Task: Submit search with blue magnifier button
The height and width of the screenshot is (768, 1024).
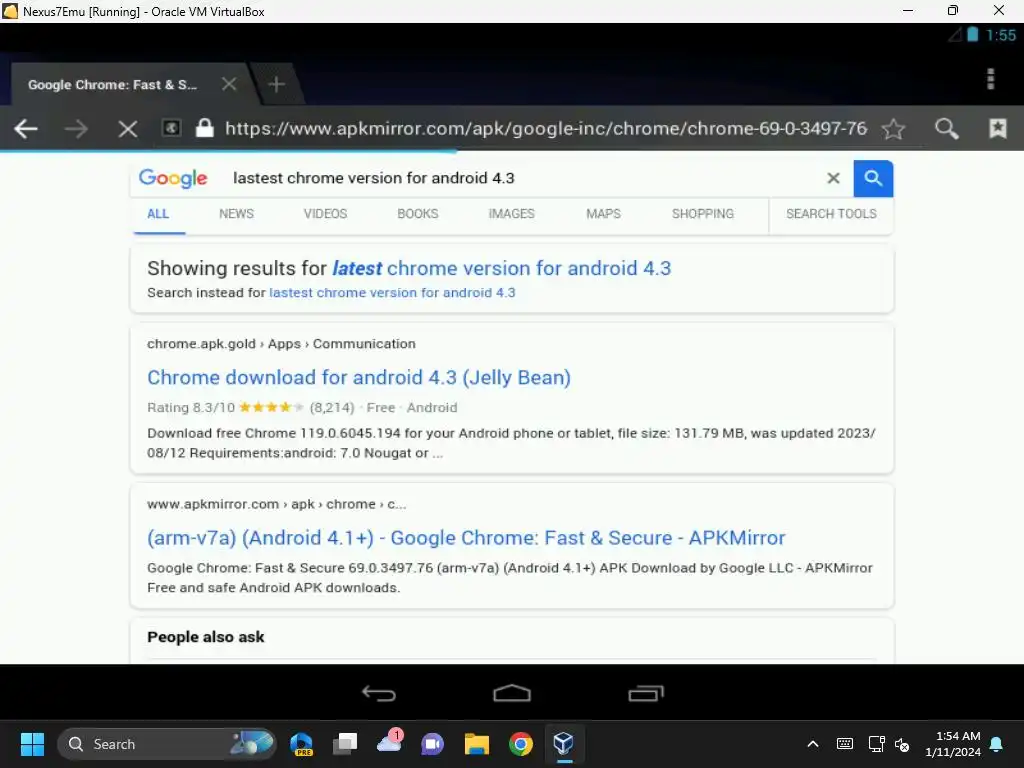Action: [873, 178]
